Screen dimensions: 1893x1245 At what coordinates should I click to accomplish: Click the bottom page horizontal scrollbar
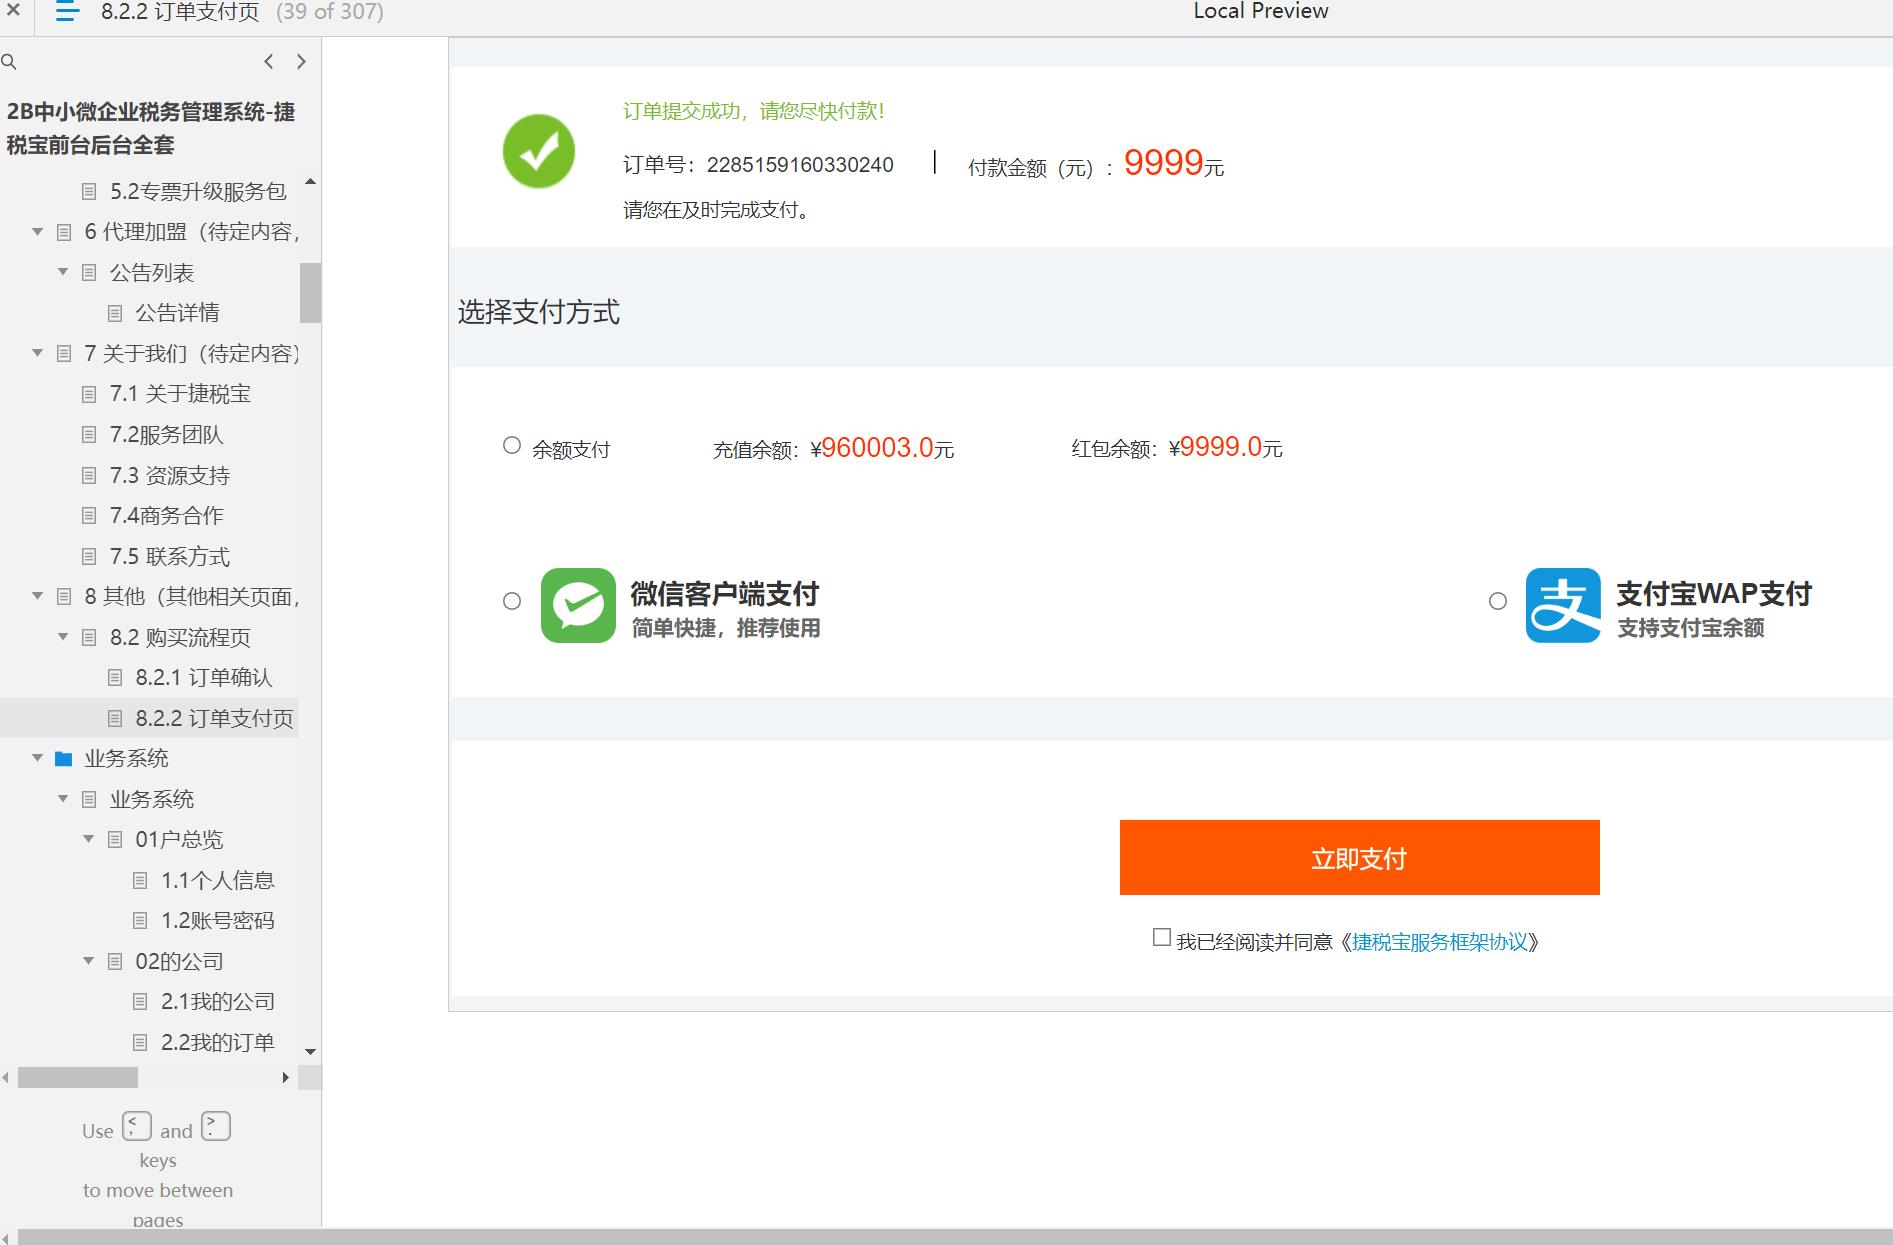coord(955,1237)
